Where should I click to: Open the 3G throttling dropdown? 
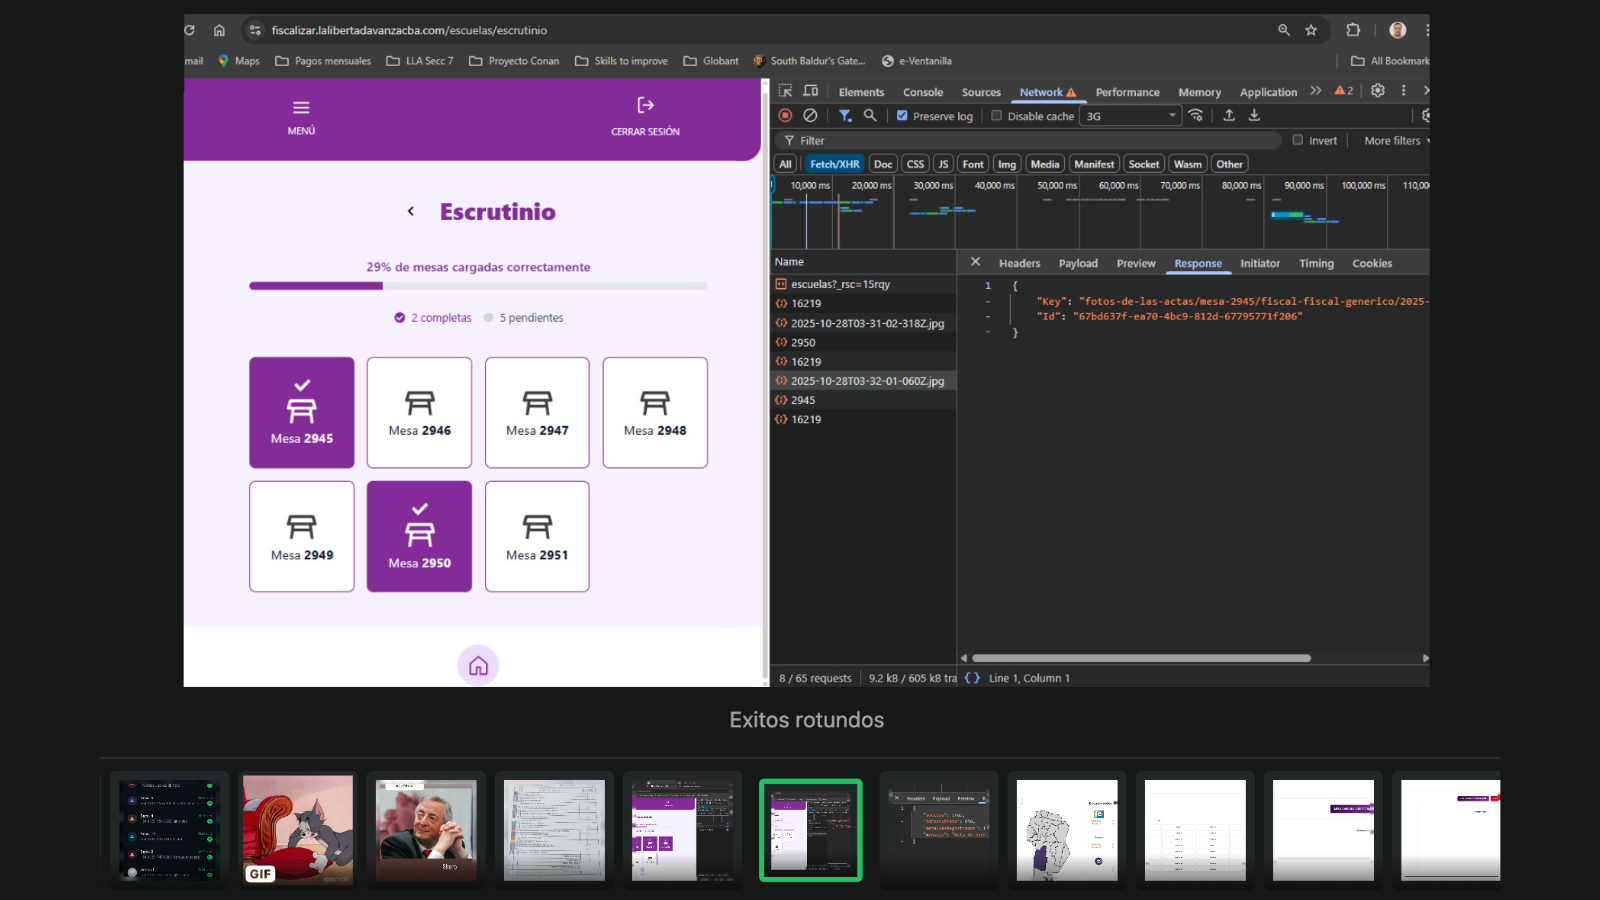[1131, 116]
